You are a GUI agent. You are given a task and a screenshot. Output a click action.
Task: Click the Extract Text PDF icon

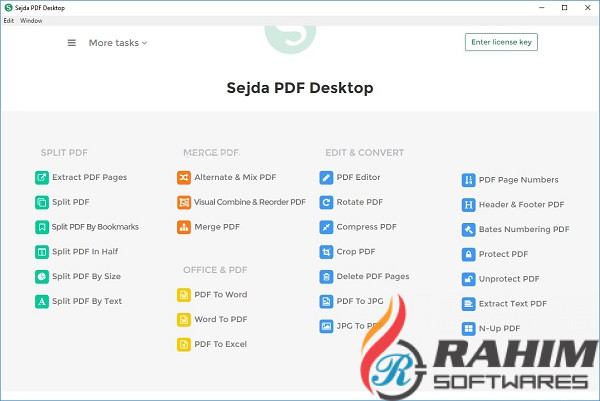coord(469,304)
